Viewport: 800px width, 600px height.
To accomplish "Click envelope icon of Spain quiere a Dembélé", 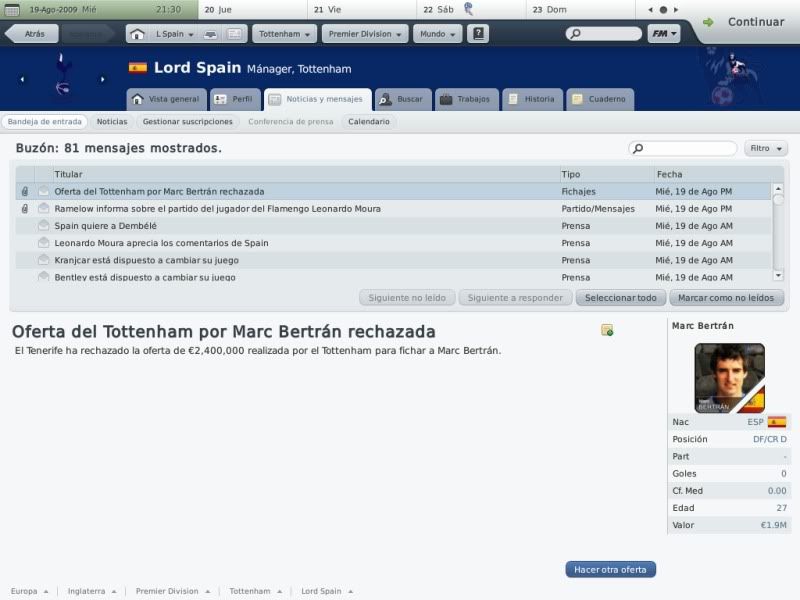I will tap(43, 226).
